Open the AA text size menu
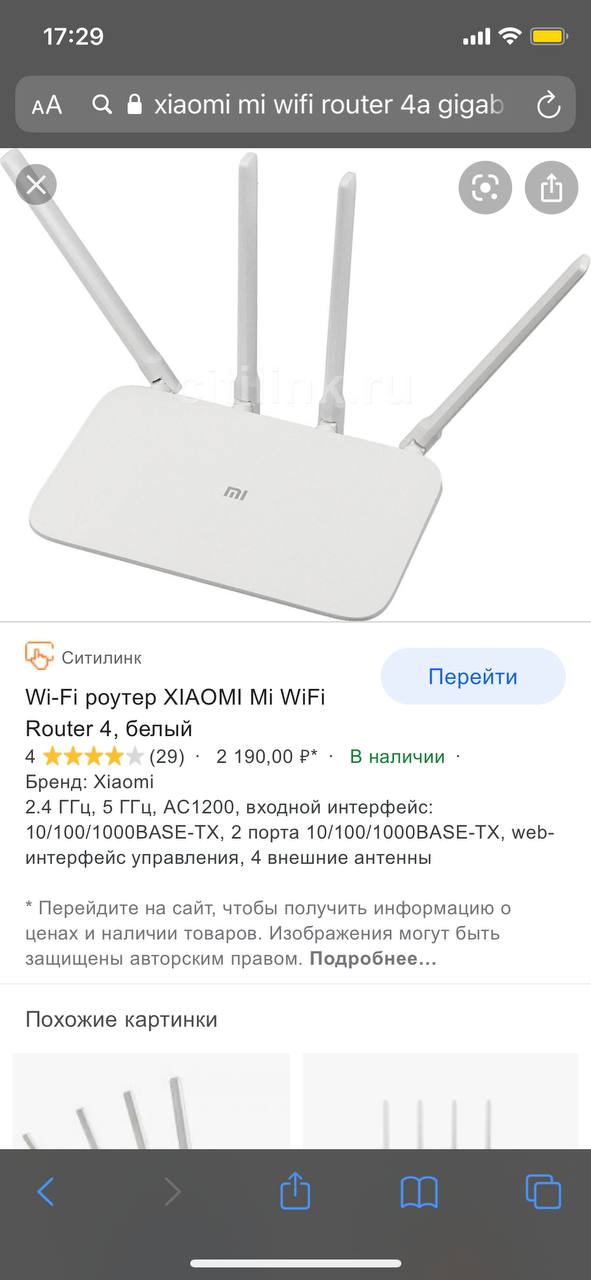This screenshot has height=1280, width=591. (47, 105)
